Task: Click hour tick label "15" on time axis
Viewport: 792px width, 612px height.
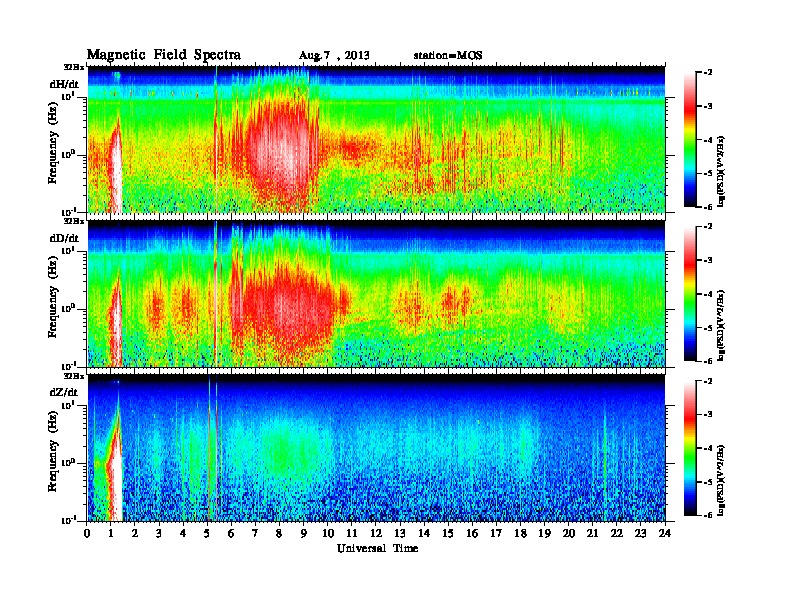Action: coord(448,533)
